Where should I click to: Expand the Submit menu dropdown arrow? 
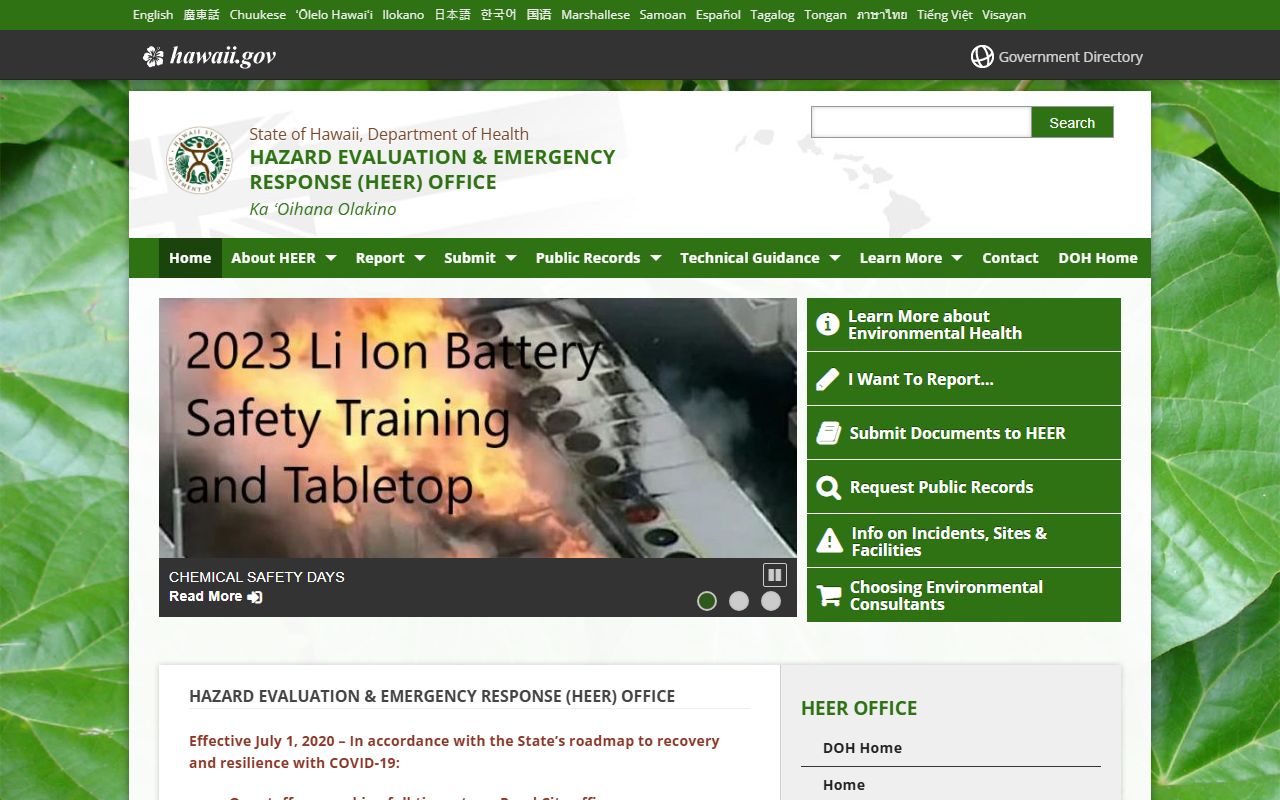(511, 258)
